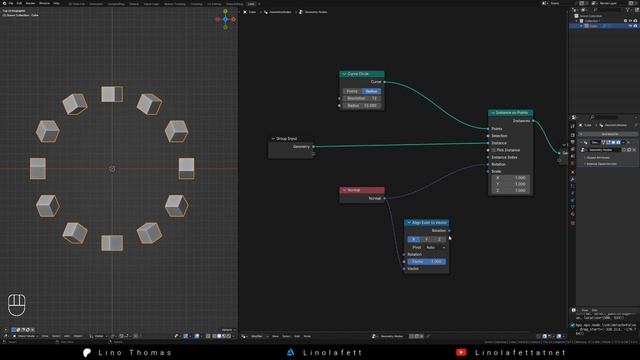Click the Blender logo in the menu bar

tap(4, 3)
